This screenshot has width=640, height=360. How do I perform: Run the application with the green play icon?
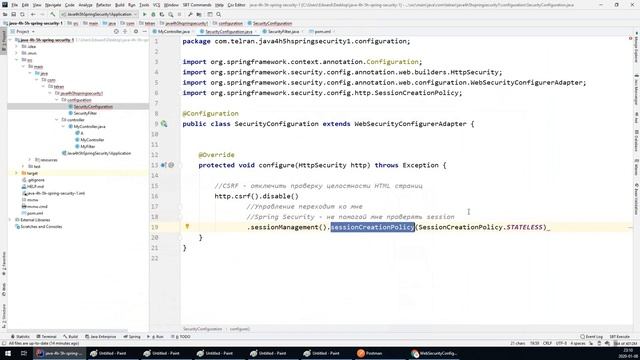click(144, 14)
